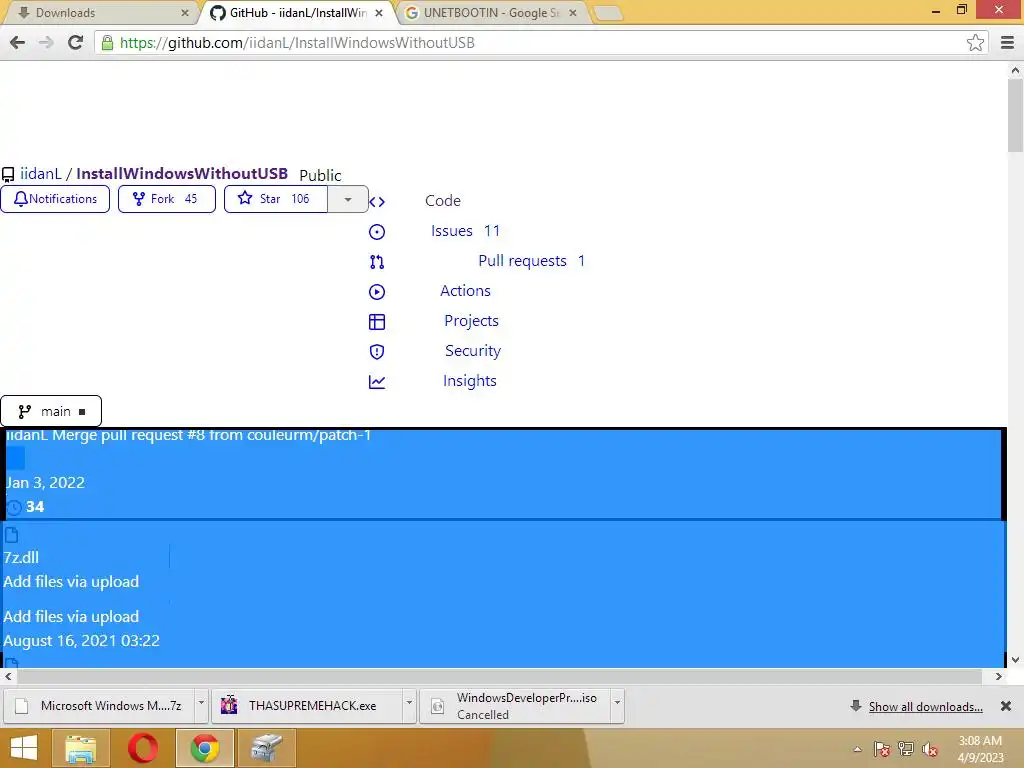
Task: Select the GitHub iidanL/InstallWin tab
Action: click(x=297, y=13)
